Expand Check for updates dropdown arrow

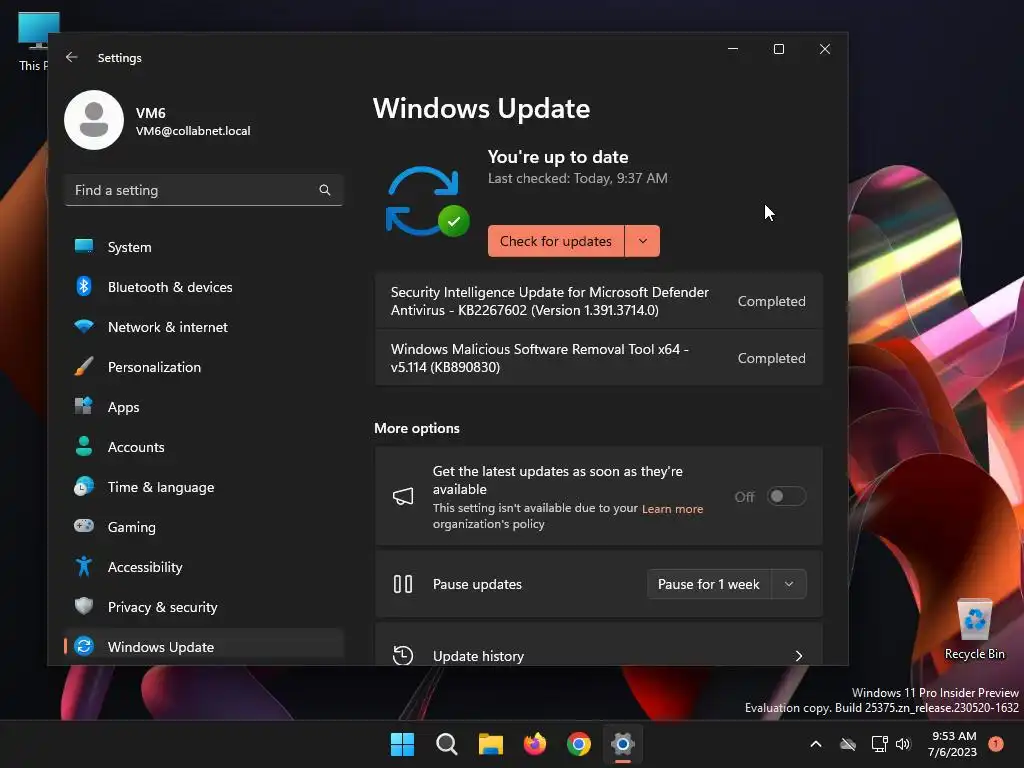(x=643, y=241)
